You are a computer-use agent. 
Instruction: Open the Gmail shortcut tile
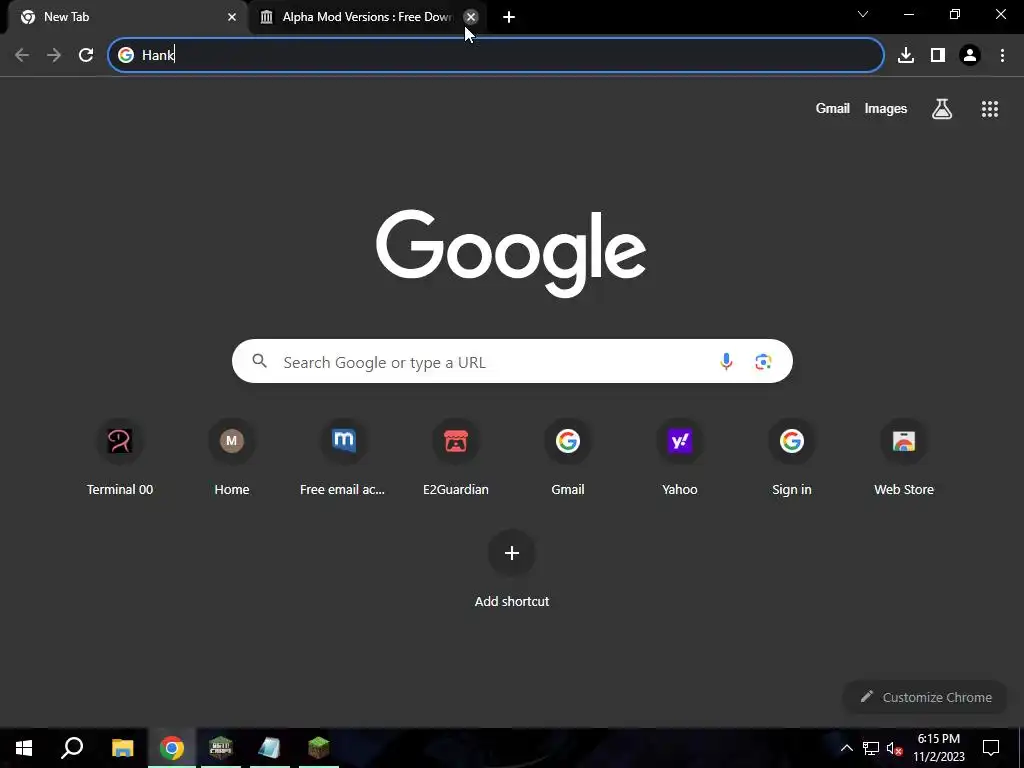pos(568,457)
